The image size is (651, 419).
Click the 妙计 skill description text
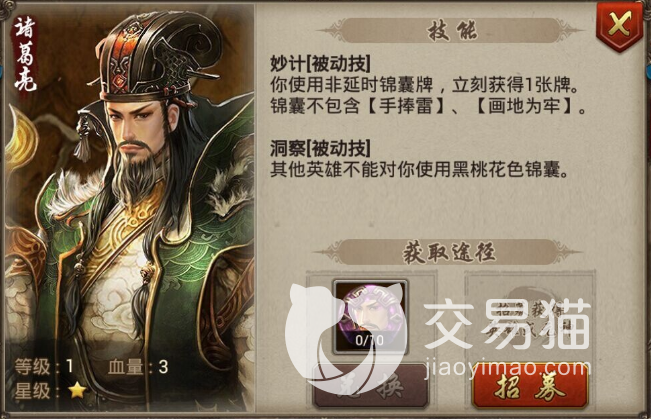[x=429, y=96]
